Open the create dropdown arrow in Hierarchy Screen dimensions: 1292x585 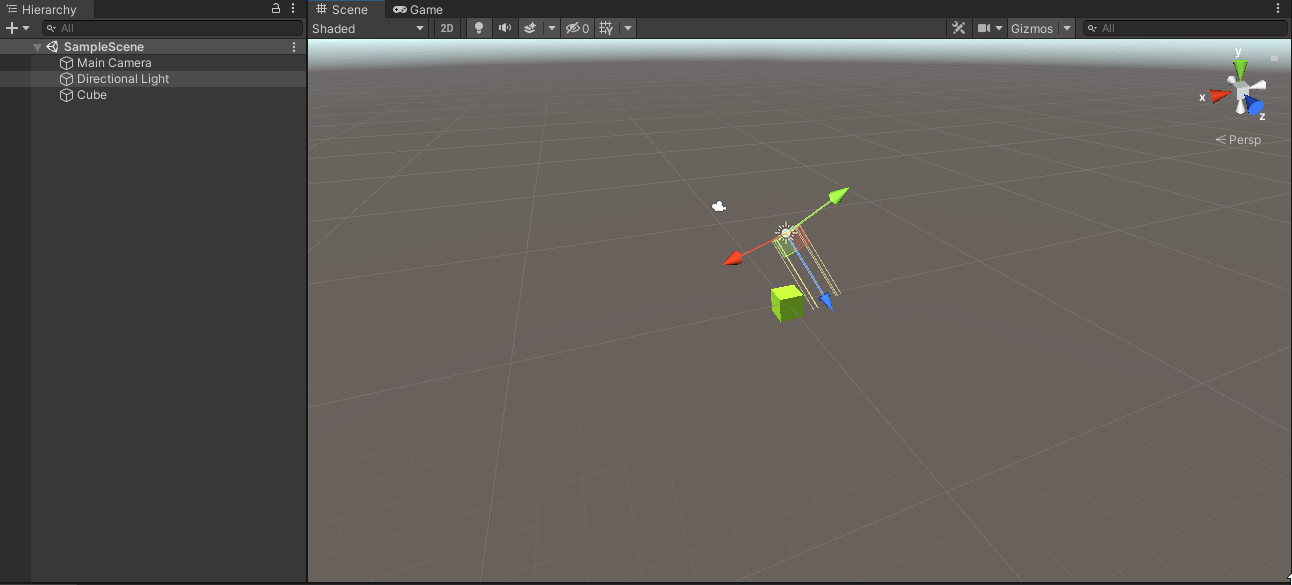(26, 28)
